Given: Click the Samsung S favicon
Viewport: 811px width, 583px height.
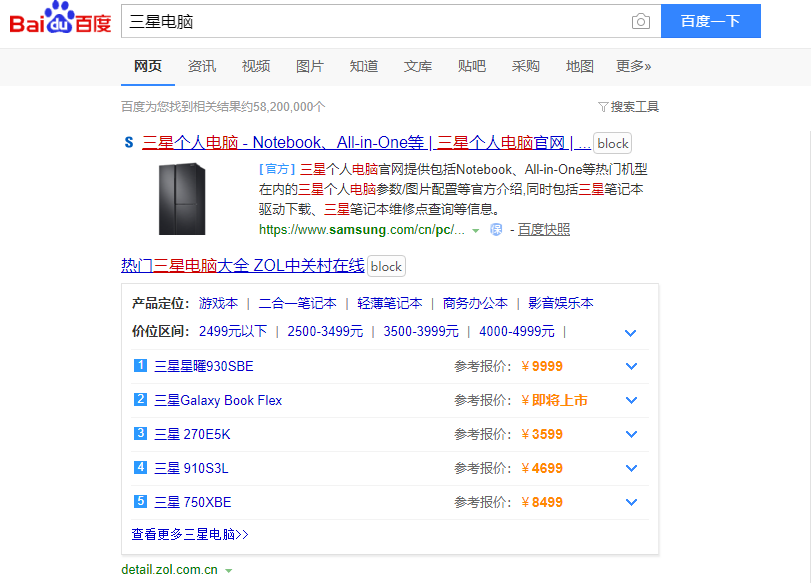Looking at the screenshot, I should (129, 142).
